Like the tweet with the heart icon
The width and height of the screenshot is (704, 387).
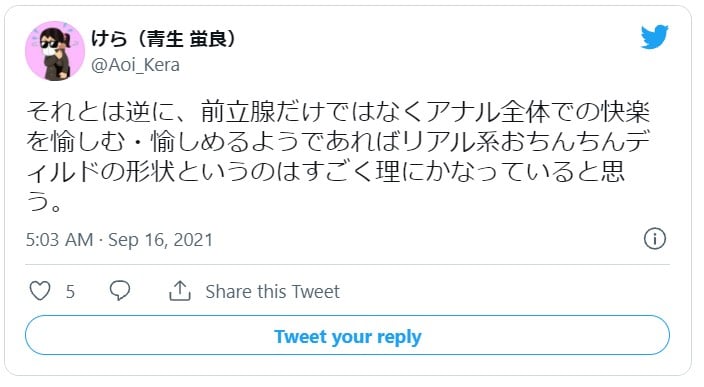(x=40, y=291)
